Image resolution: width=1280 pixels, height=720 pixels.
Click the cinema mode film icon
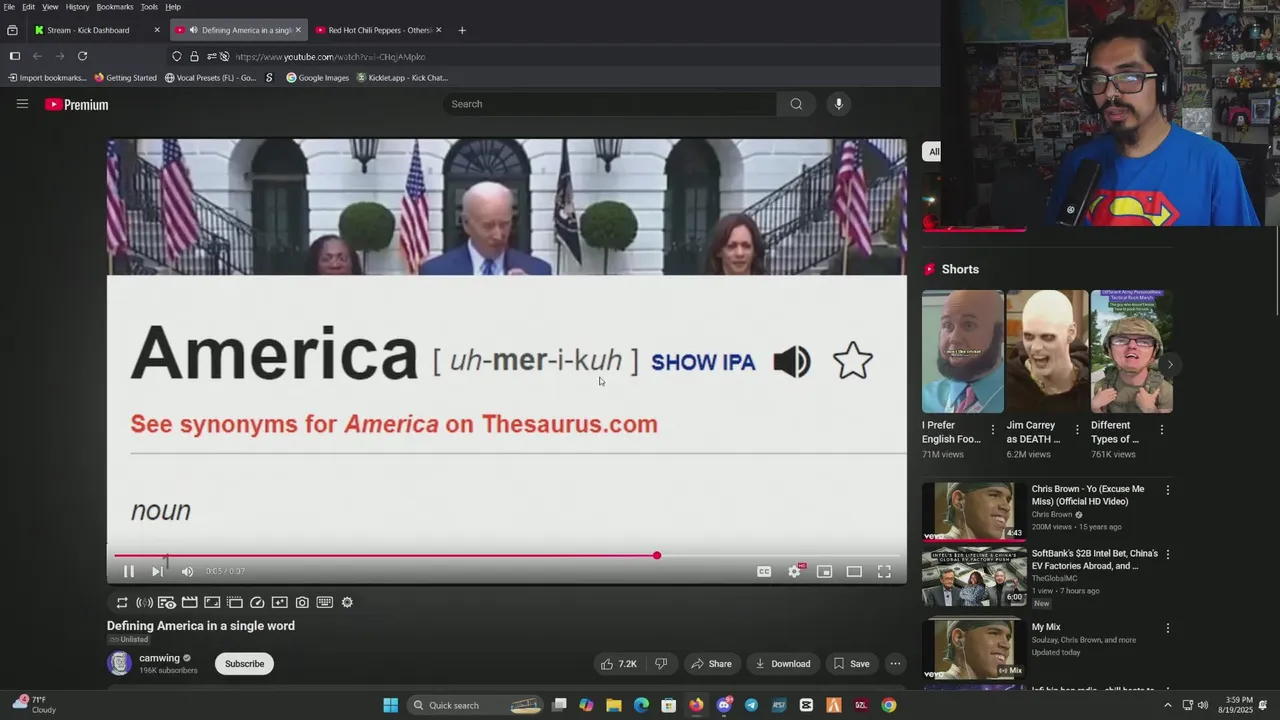pyautogui.click(x=189, y=602)
